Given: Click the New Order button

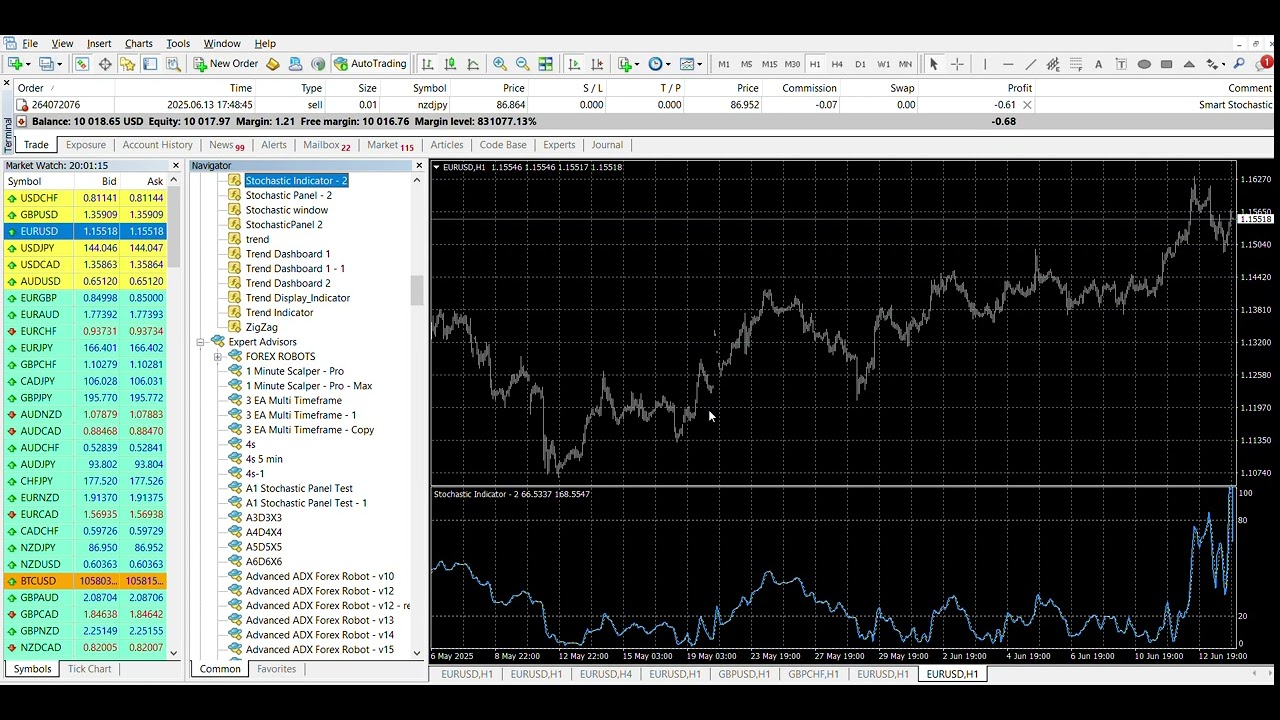Looking at the screenshot, I should point(226,64).
